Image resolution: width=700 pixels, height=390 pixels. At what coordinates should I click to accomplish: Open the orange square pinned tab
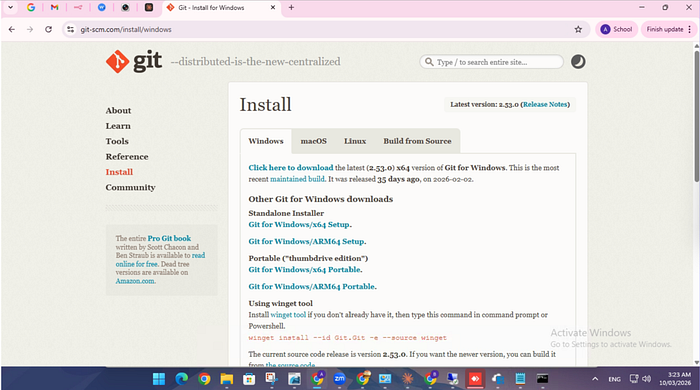(x=149, y=7)
